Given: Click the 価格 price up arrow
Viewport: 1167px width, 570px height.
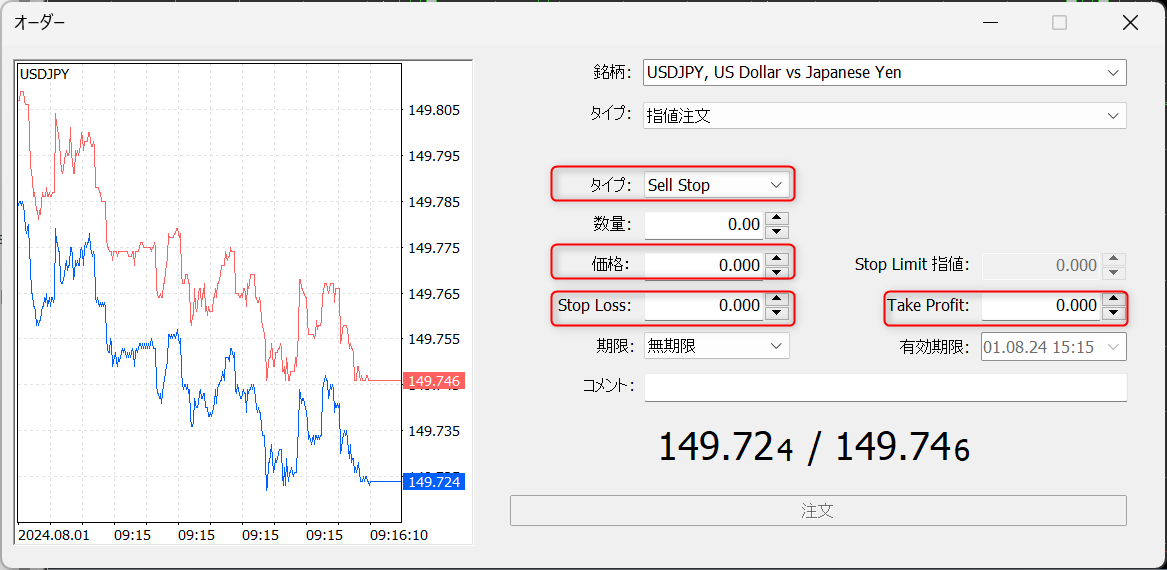Looking at the screenshot, I should [x=777, y=258].
